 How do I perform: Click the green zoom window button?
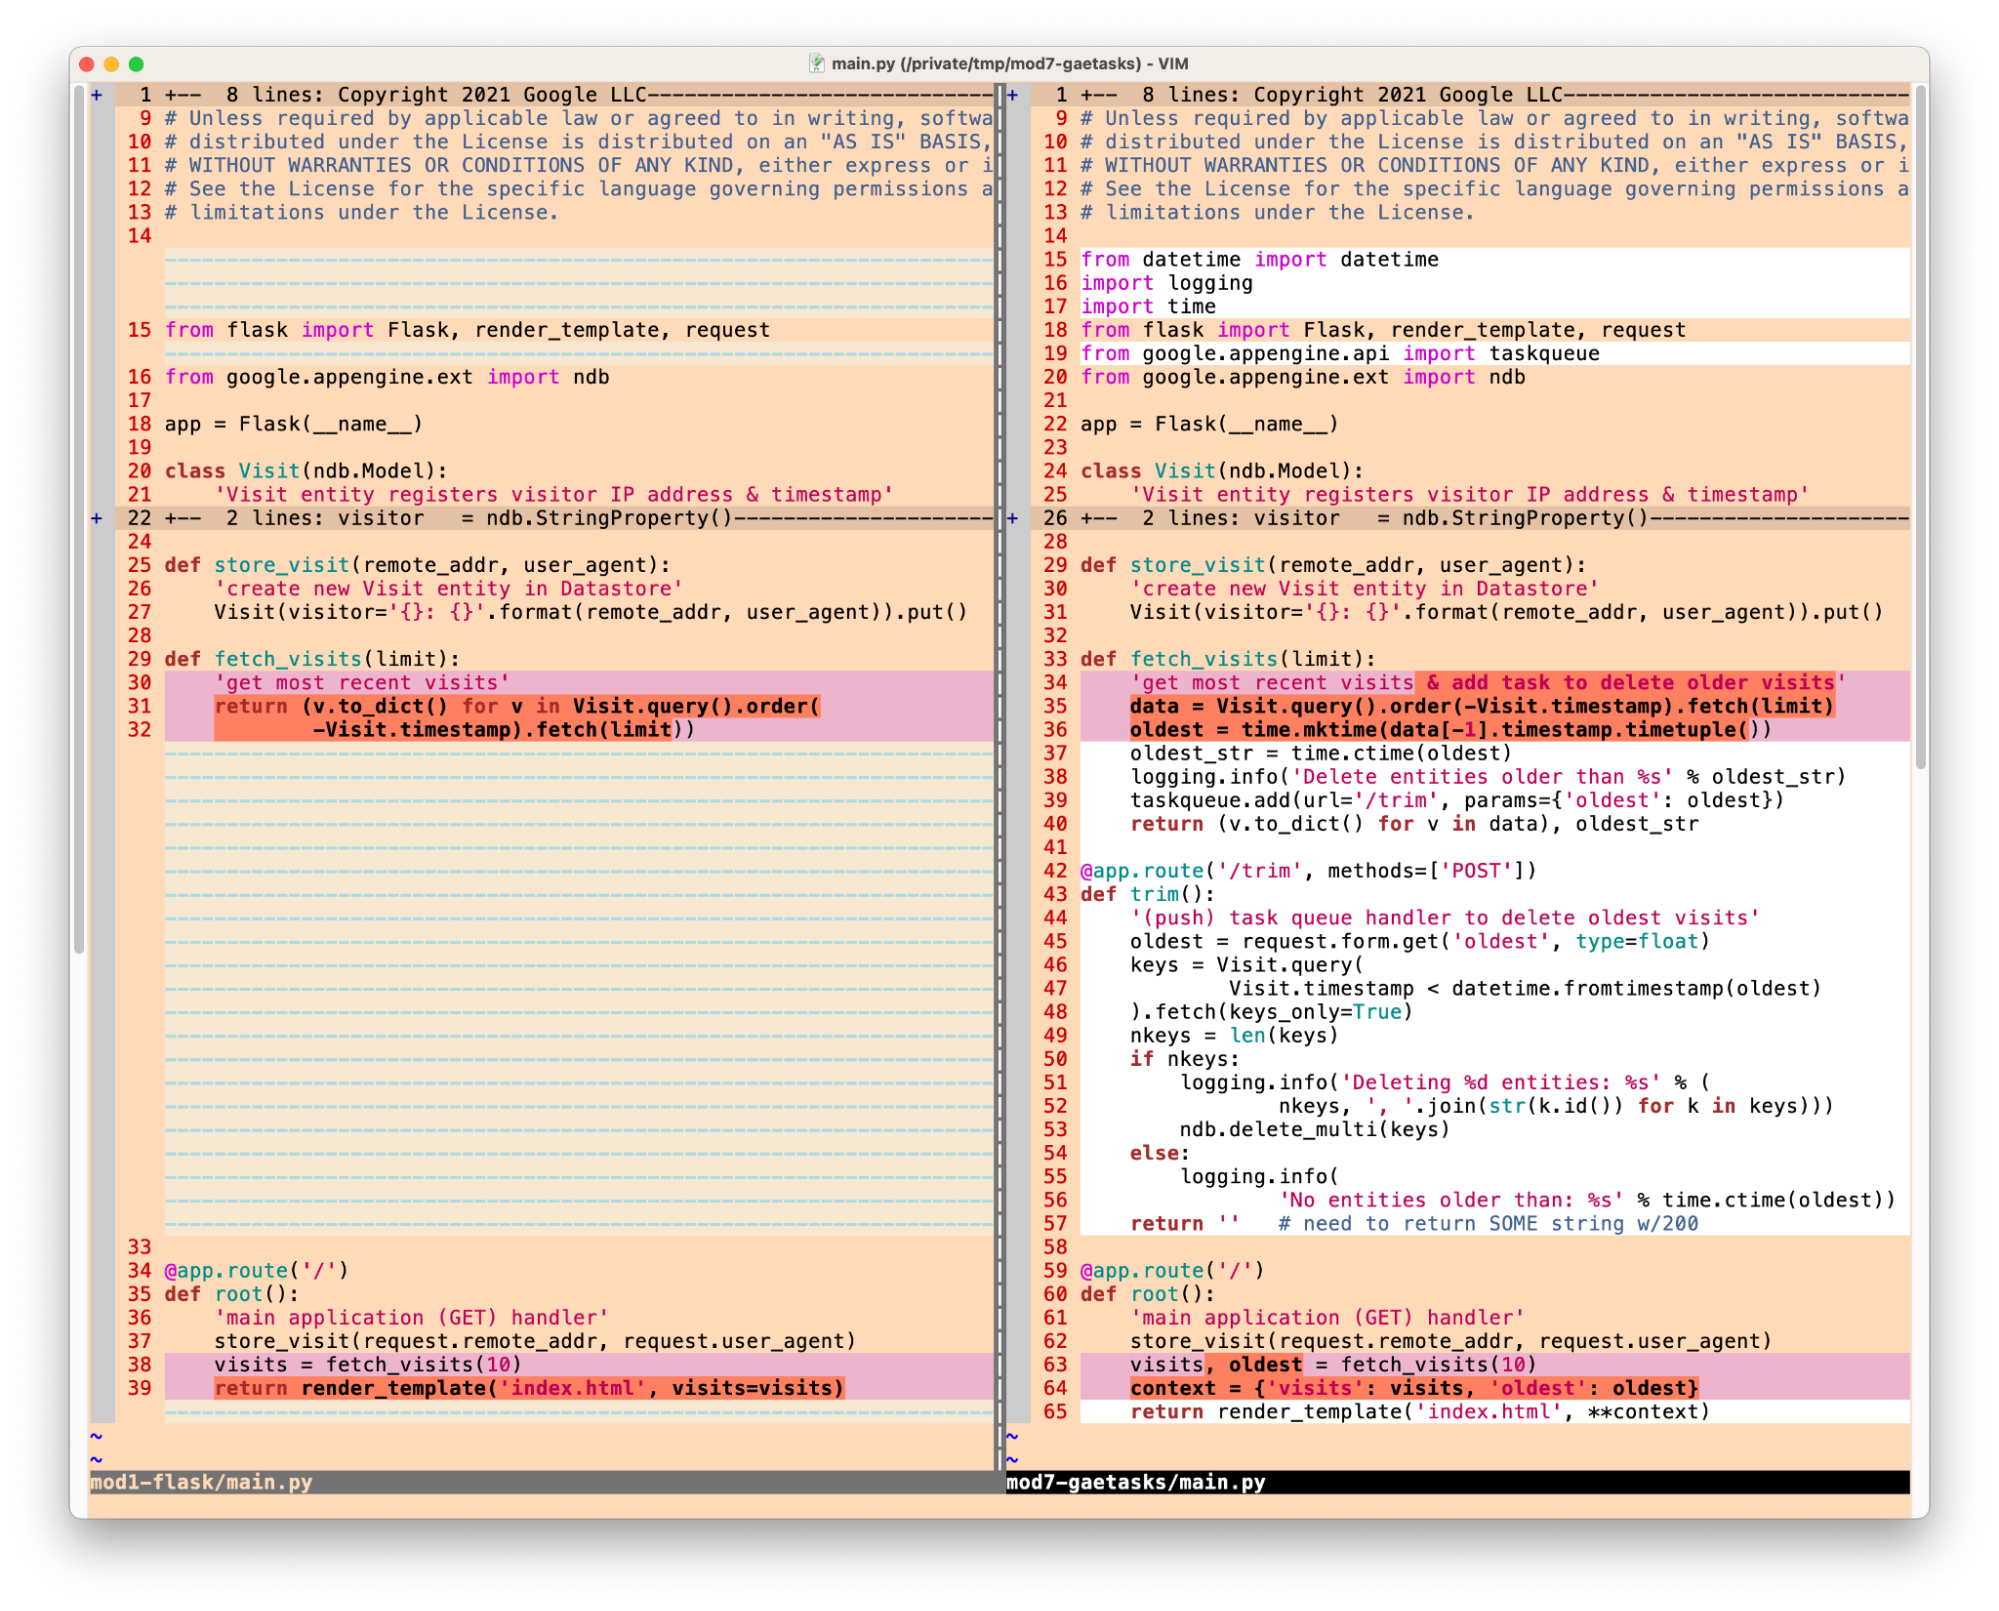[x=136, y=64]
